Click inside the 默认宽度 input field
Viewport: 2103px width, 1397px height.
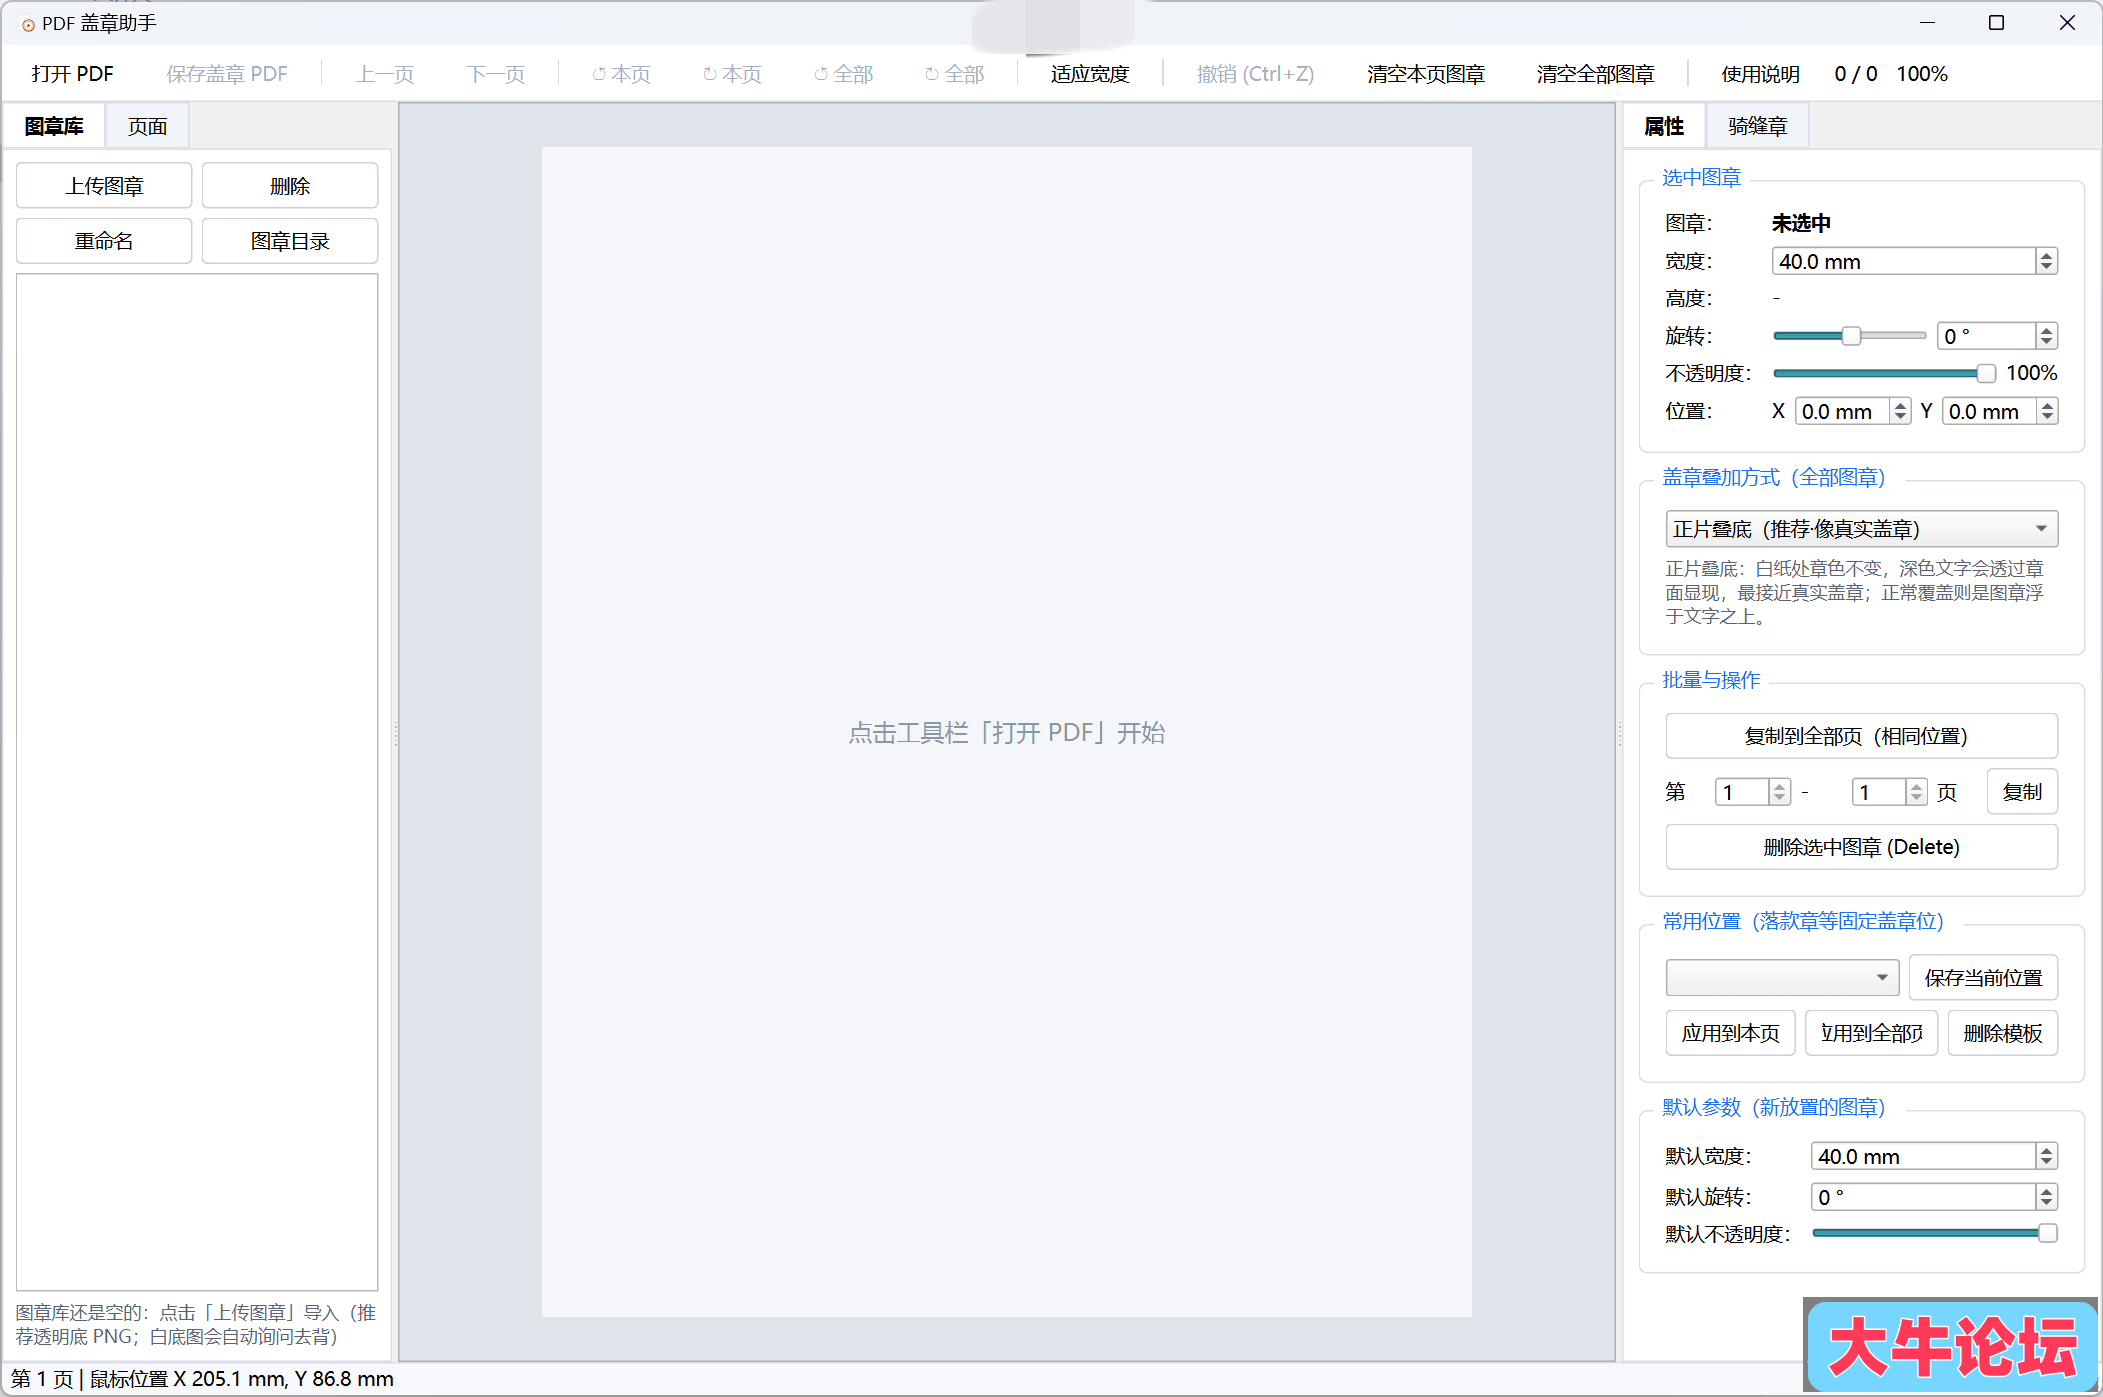[x=1924, y=1156]
